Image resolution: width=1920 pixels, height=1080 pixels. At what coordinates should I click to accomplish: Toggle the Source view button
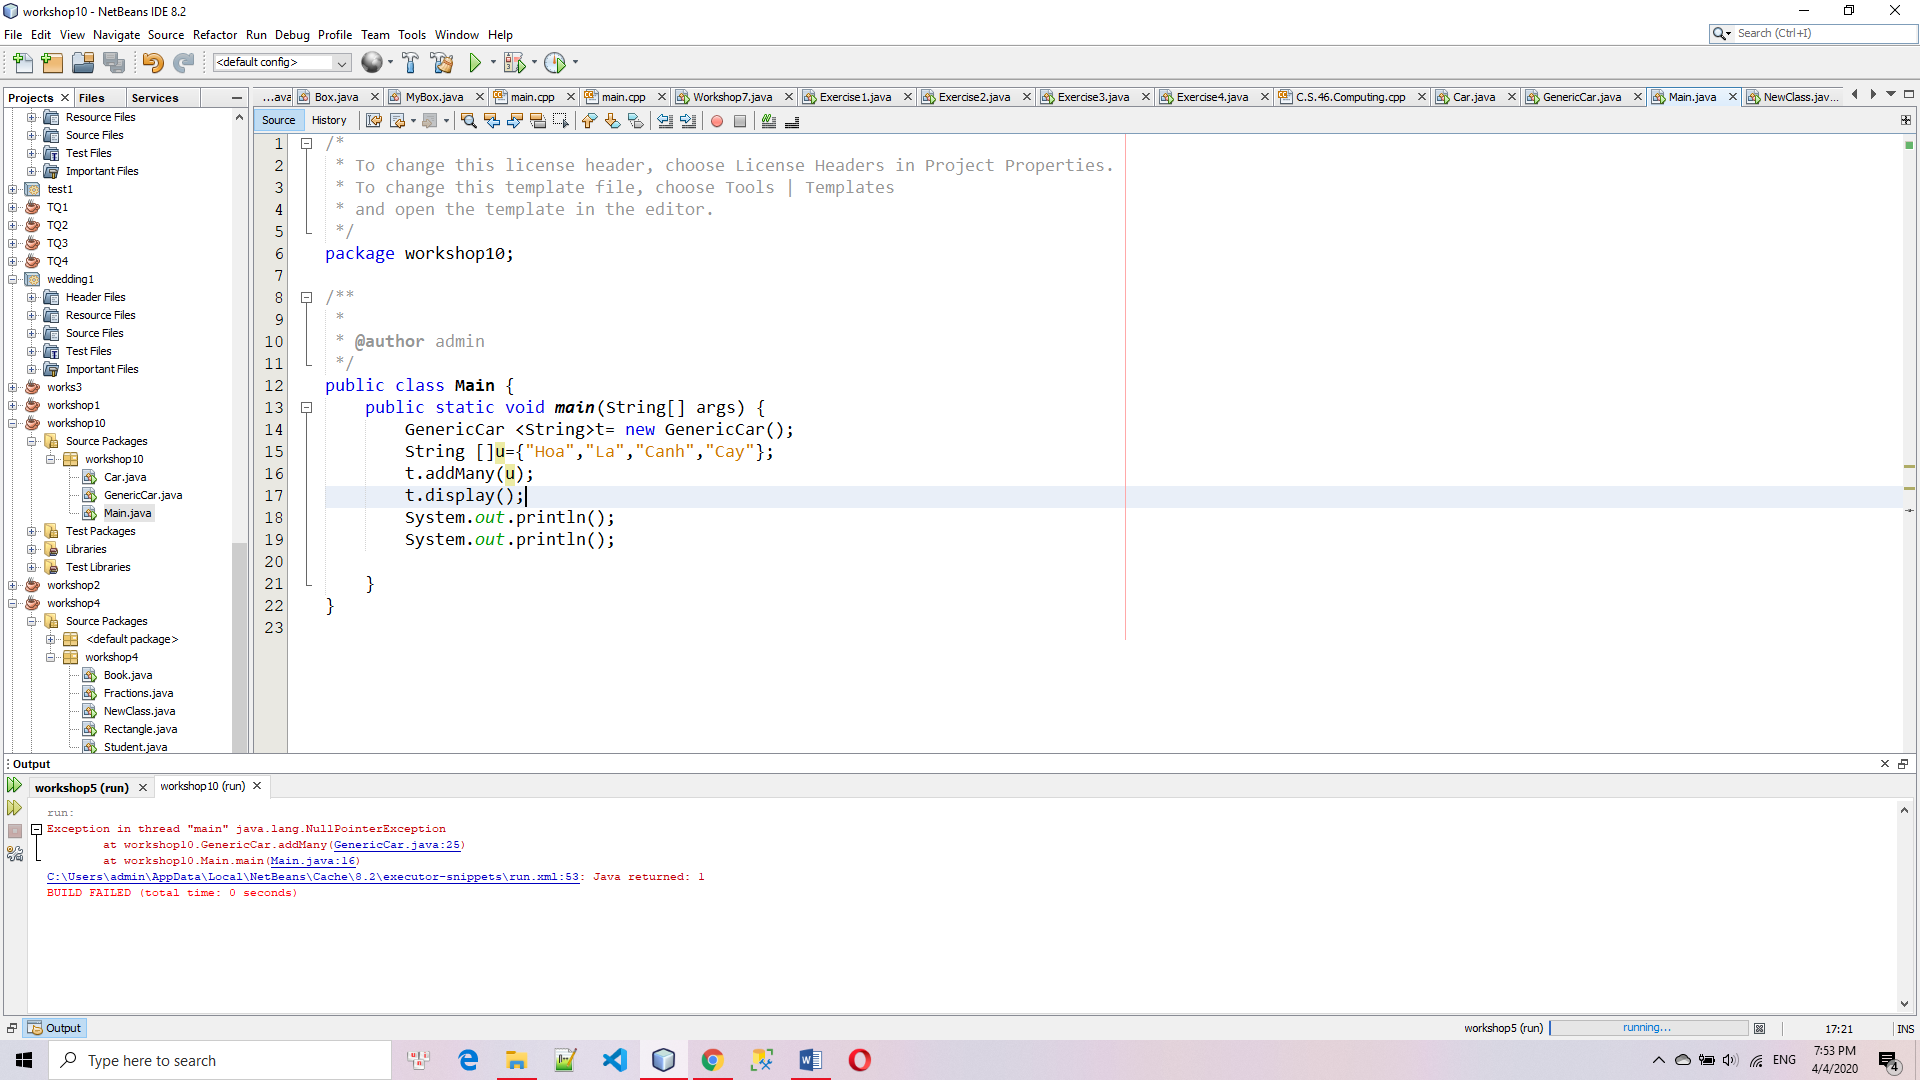278,120
